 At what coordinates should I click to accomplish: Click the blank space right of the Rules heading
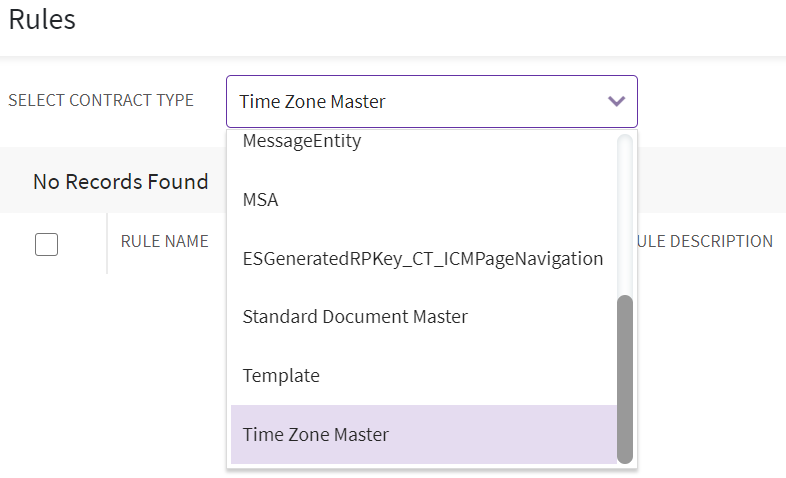tap(400, 20)
